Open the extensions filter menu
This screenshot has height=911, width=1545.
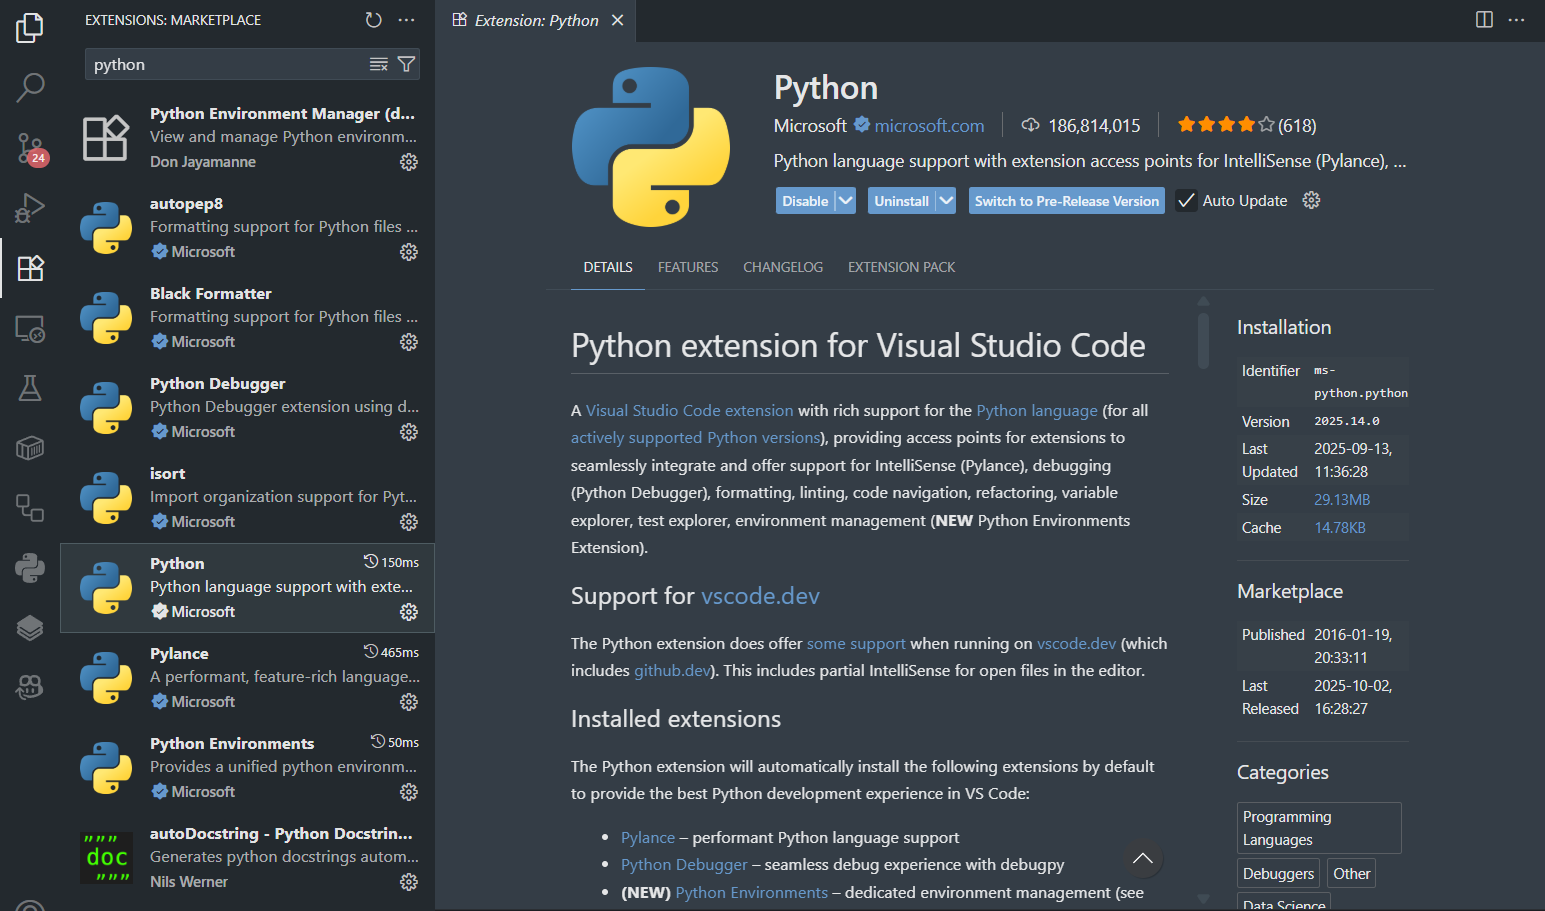(x=406, y=64)
